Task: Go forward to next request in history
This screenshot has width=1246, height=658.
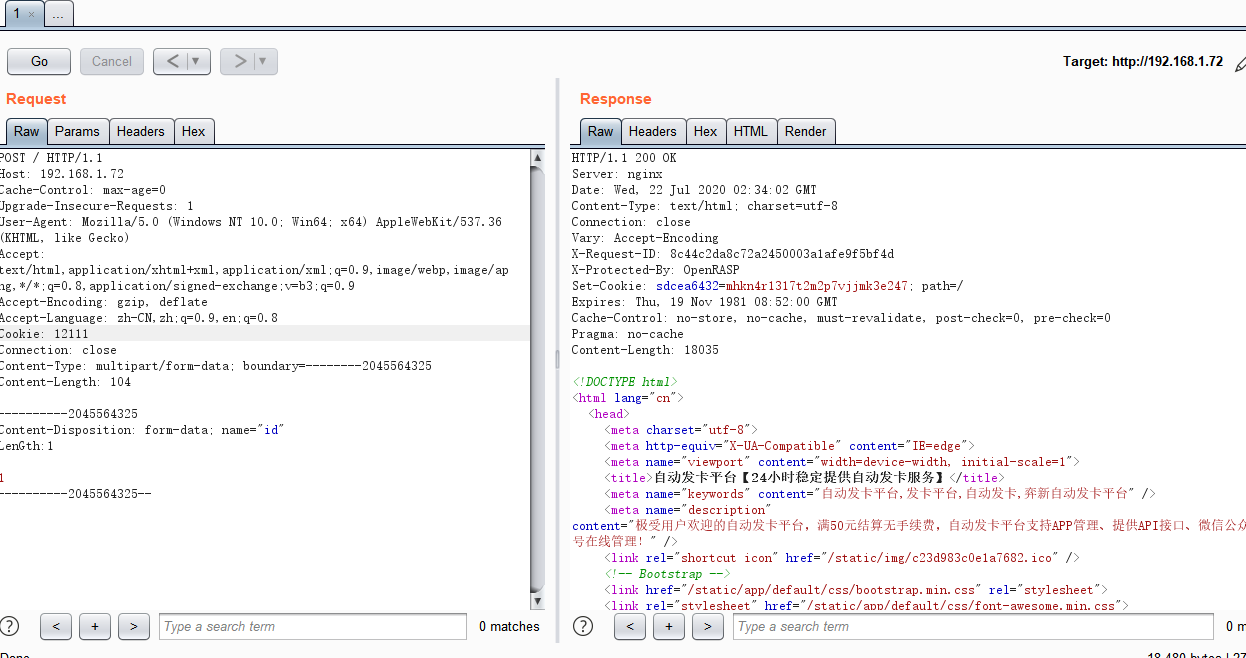Action: pos(238,61)
